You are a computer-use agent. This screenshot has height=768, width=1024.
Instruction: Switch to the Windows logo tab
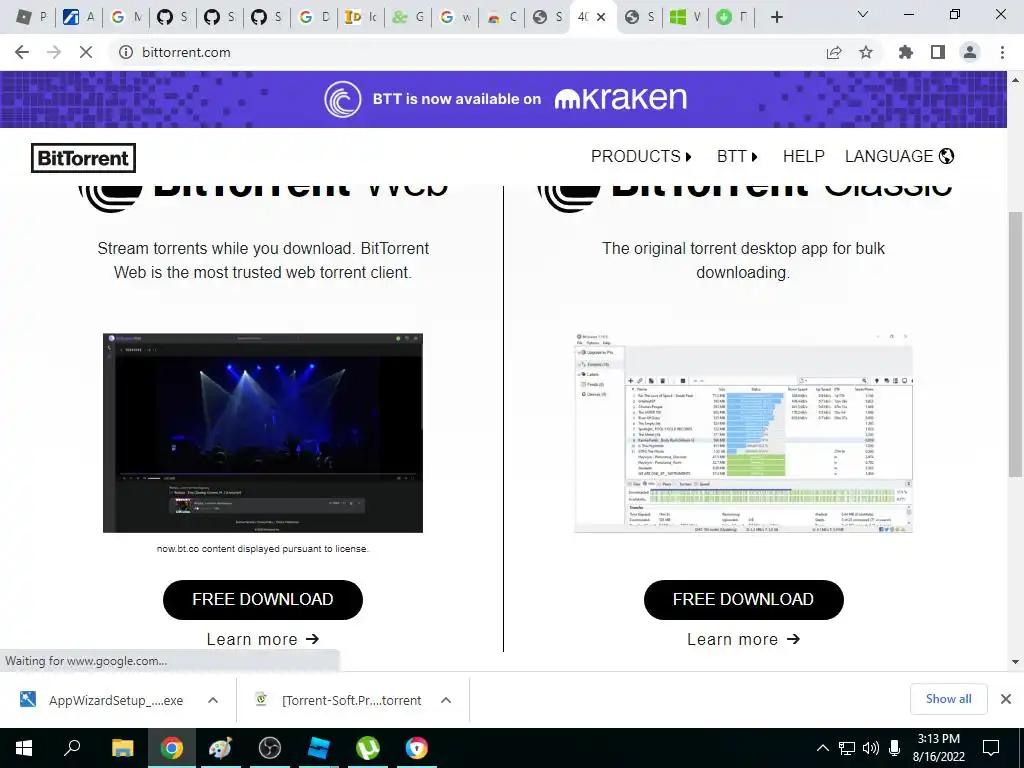coord(686,17)
